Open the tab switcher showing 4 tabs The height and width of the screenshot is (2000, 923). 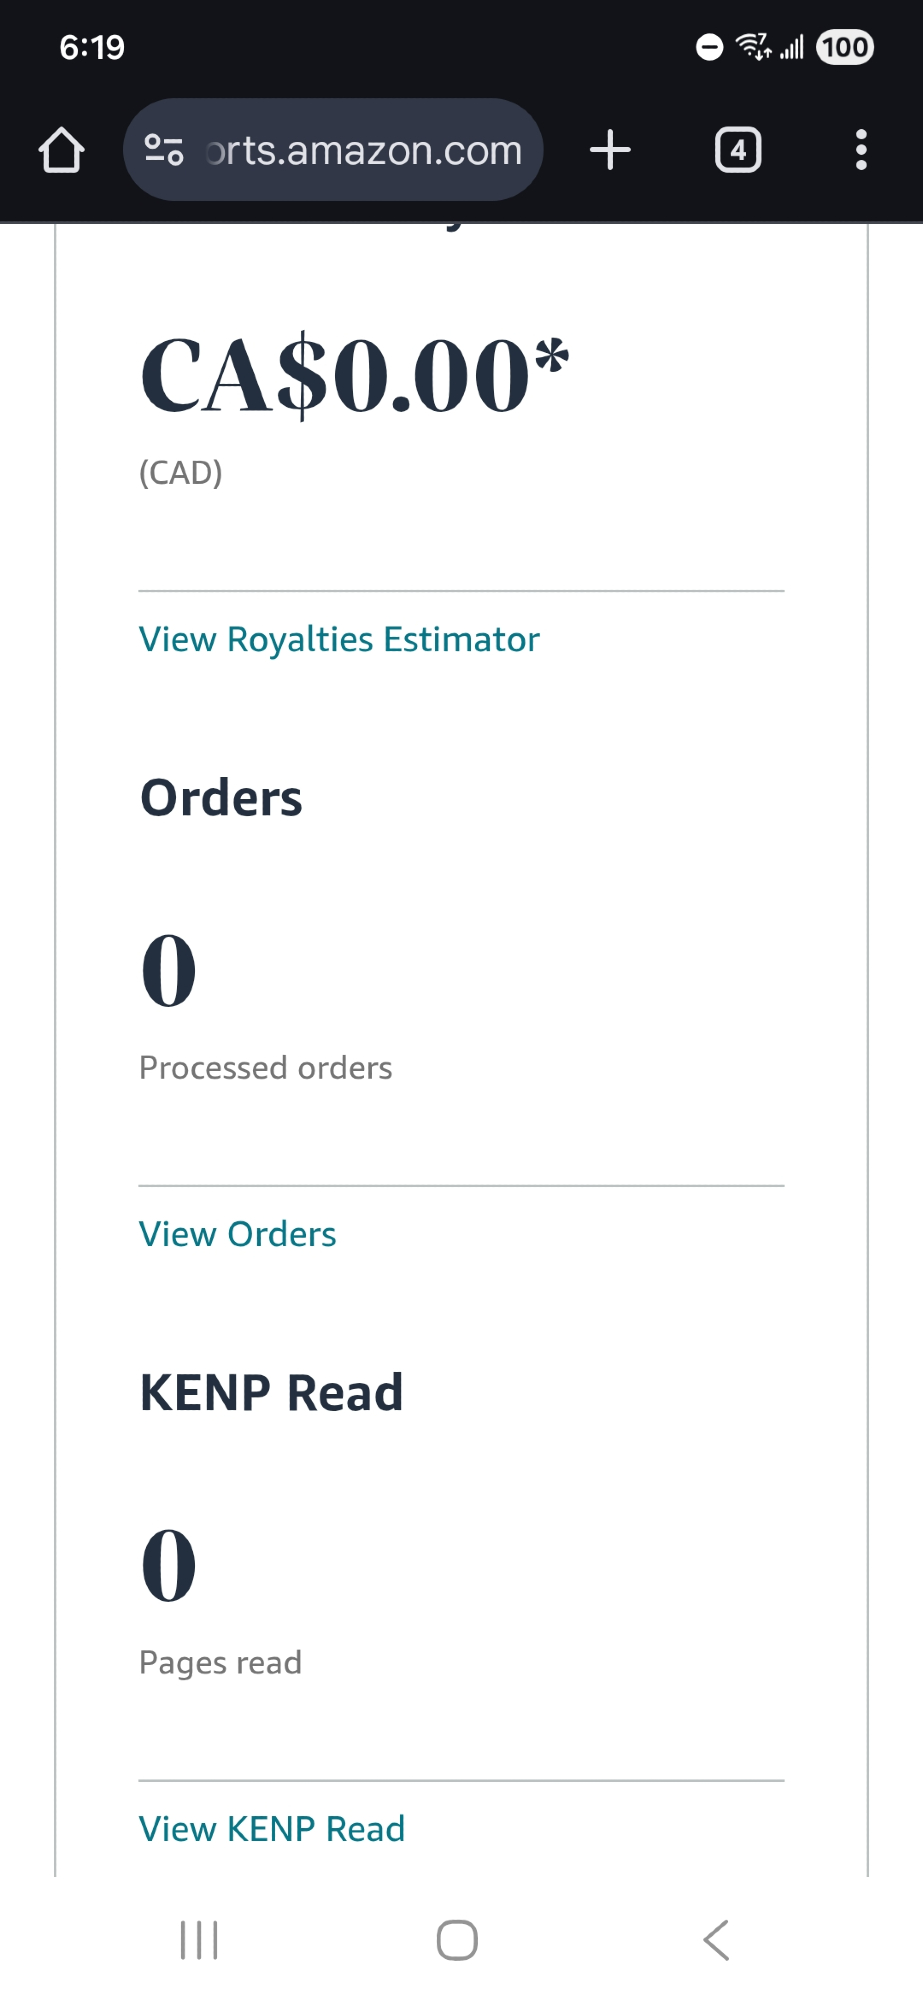[738, 150]
